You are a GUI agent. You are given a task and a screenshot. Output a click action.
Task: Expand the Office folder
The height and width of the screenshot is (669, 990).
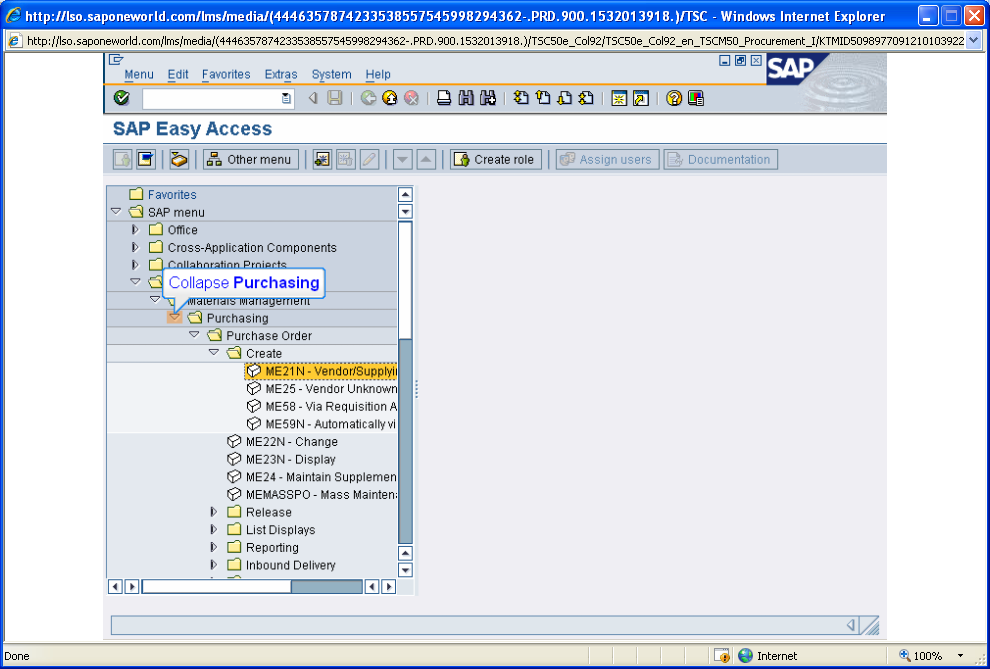135,230
